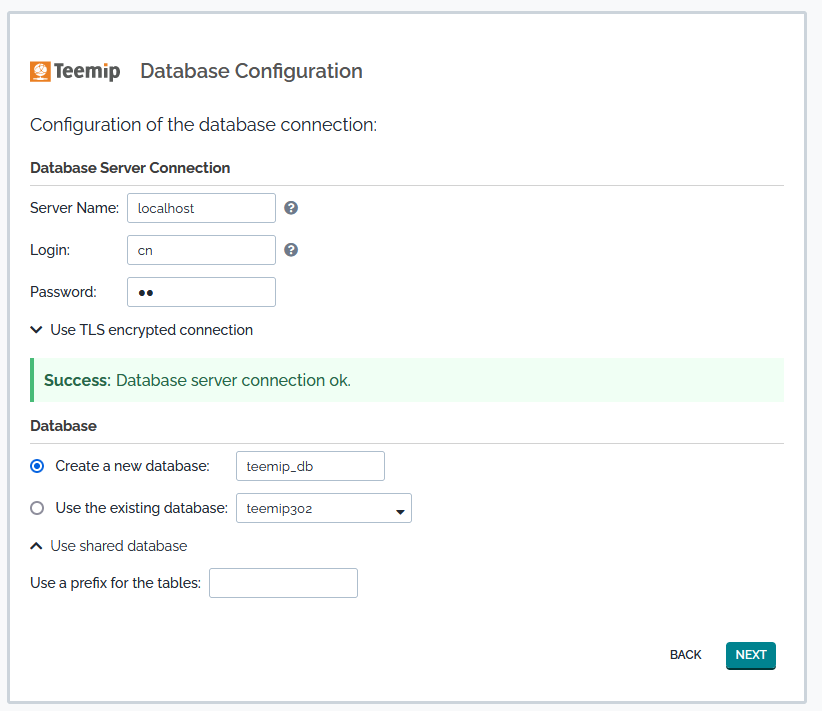The height and width of the screenshot is (711, 822).
Task: Click the table prefix input field
Action: 283,583
